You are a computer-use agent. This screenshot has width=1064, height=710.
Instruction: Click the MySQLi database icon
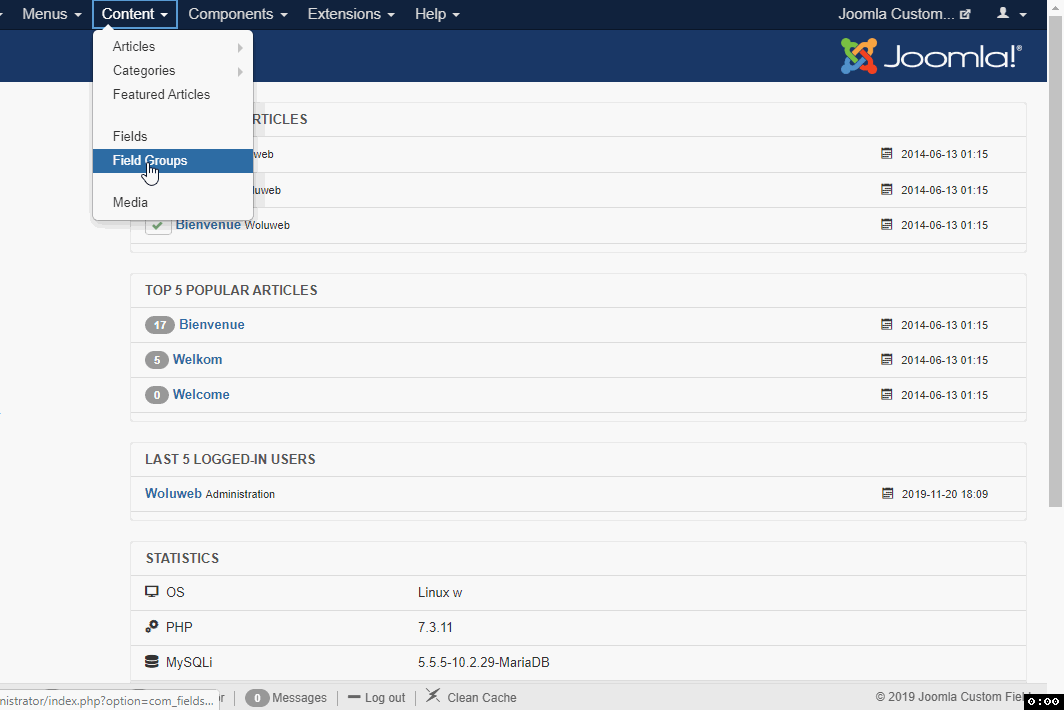[152, 661]
